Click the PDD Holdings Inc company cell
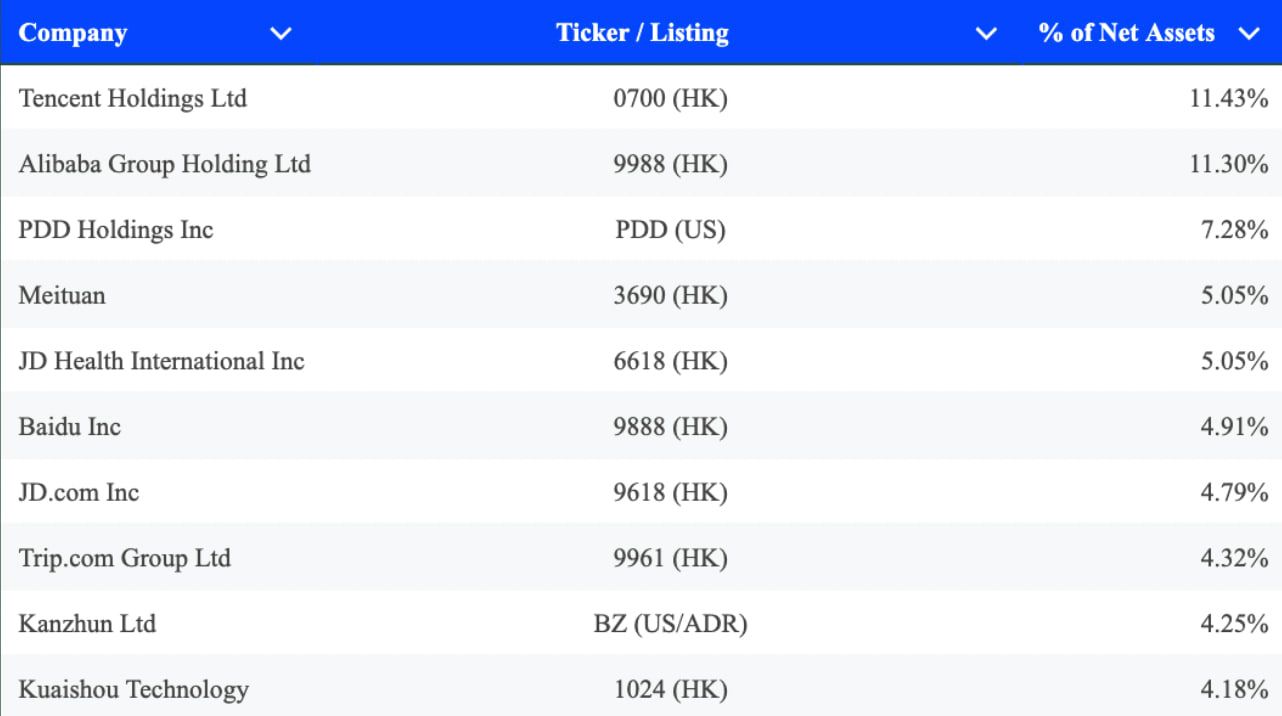The width and height of the screenshot is (1282, 716). tap(116, 230)
